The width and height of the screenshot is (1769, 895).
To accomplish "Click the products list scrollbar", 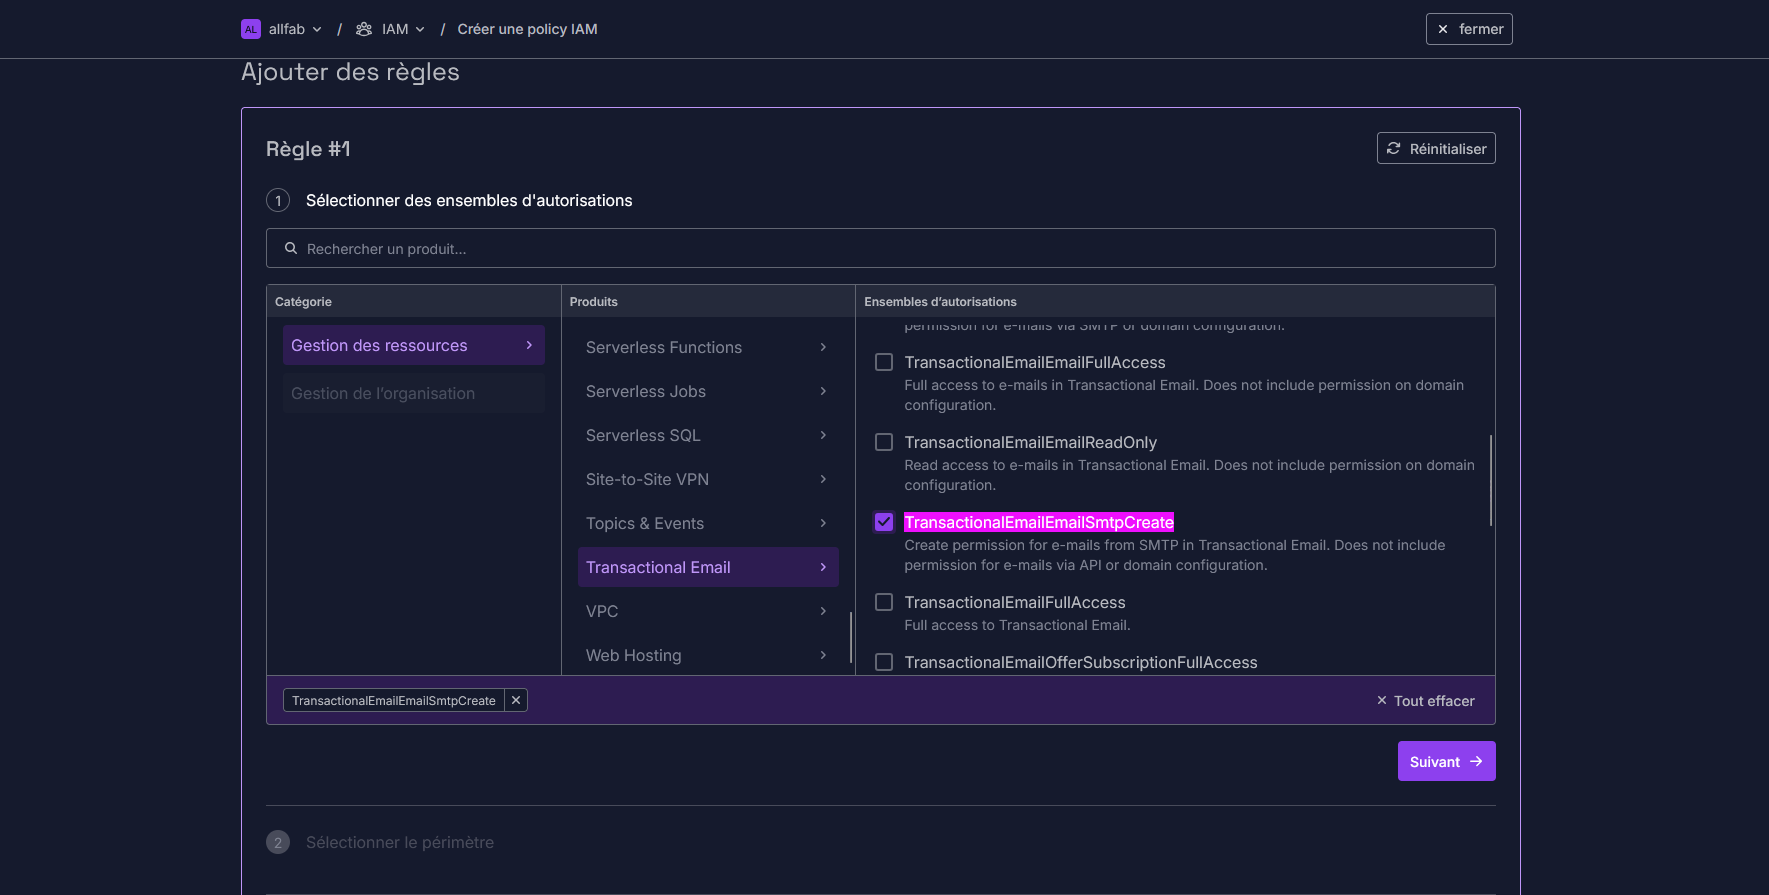I will [x=851, y=638].
